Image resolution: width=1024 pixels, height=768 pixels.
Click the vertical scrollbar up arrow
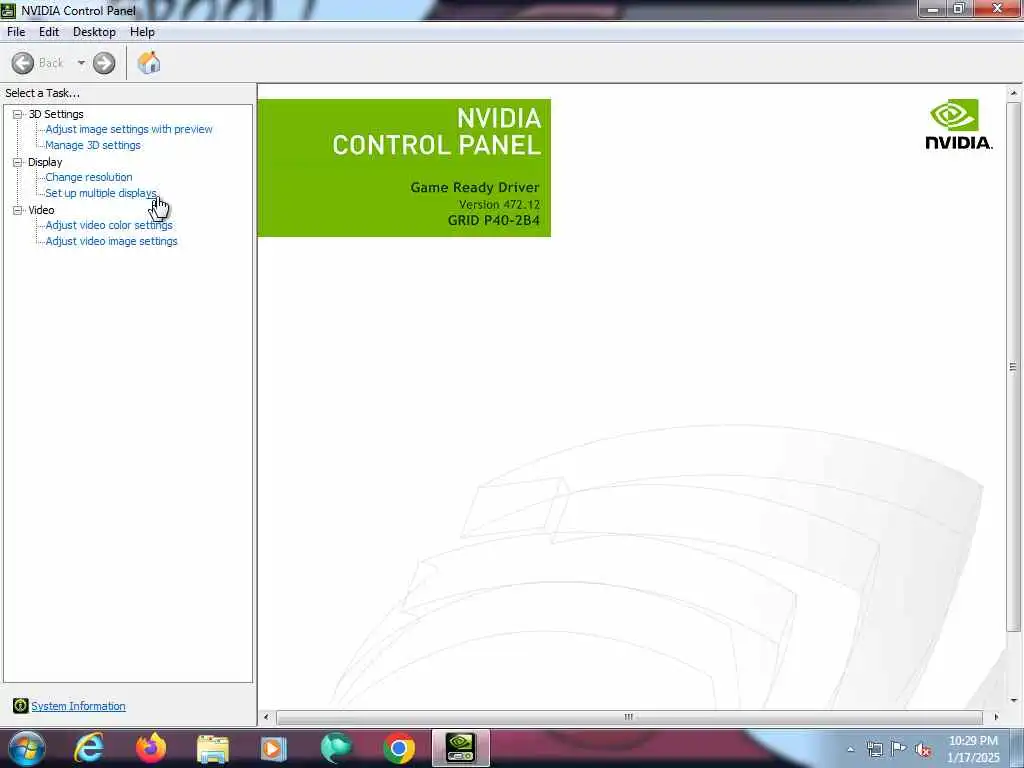pyautogui.click(x=1013, y=93)
